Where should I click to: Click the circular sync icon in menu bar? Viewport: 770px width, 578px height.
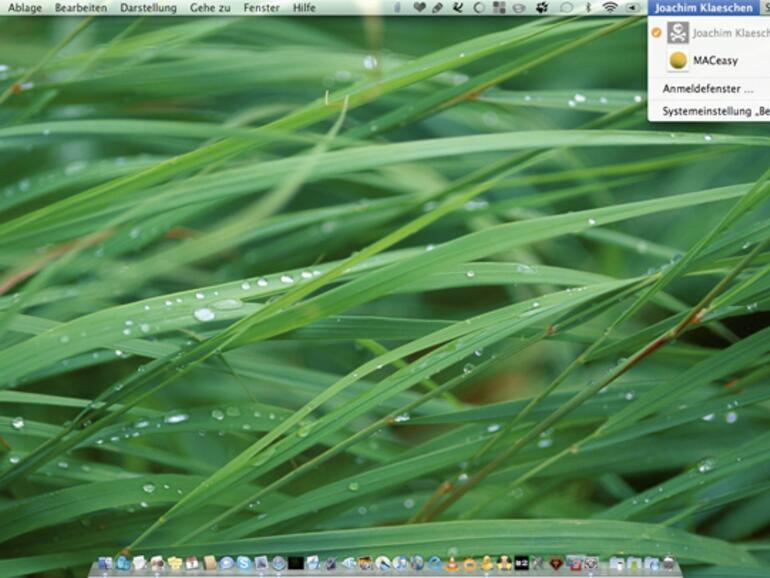[x=478, y=8]
